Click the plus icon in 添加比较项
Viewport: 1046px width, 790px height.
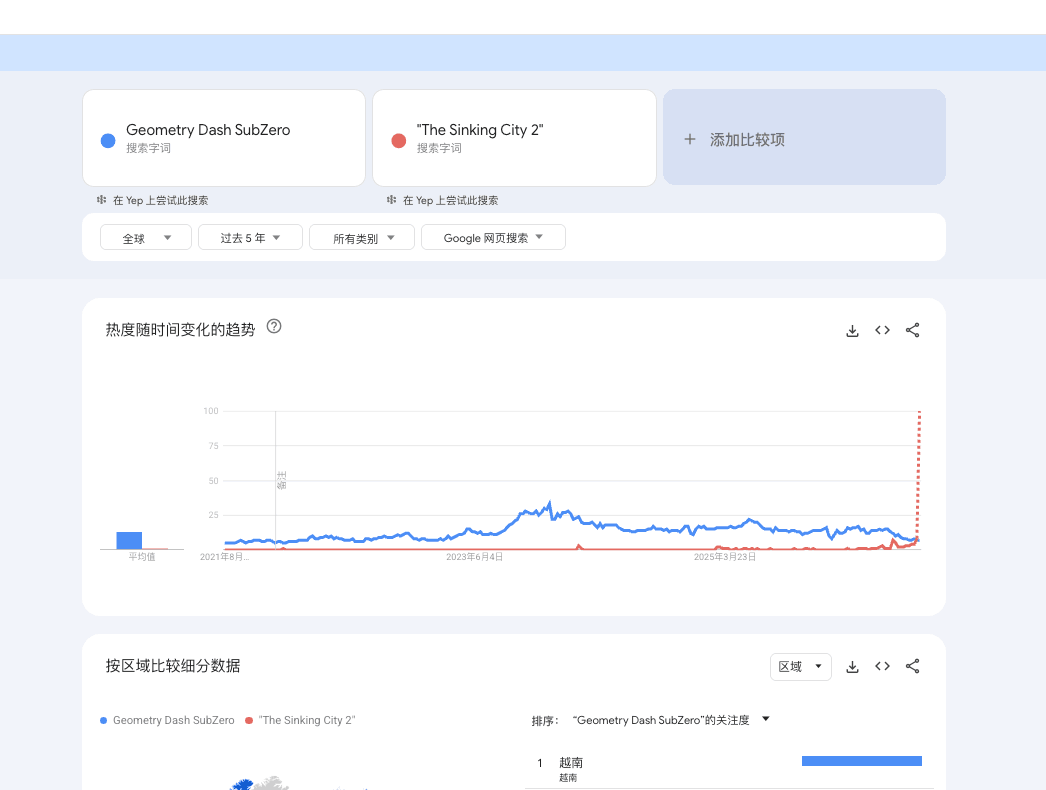(690, 139)
